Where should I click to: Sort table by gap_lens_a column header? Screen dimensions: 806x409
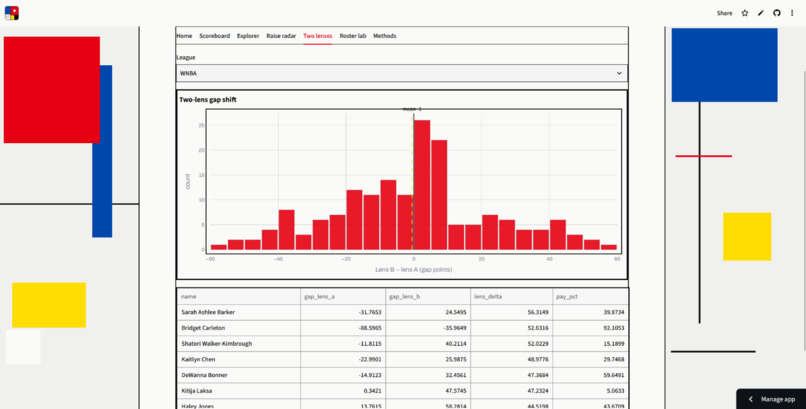click(x=343, y=296)
